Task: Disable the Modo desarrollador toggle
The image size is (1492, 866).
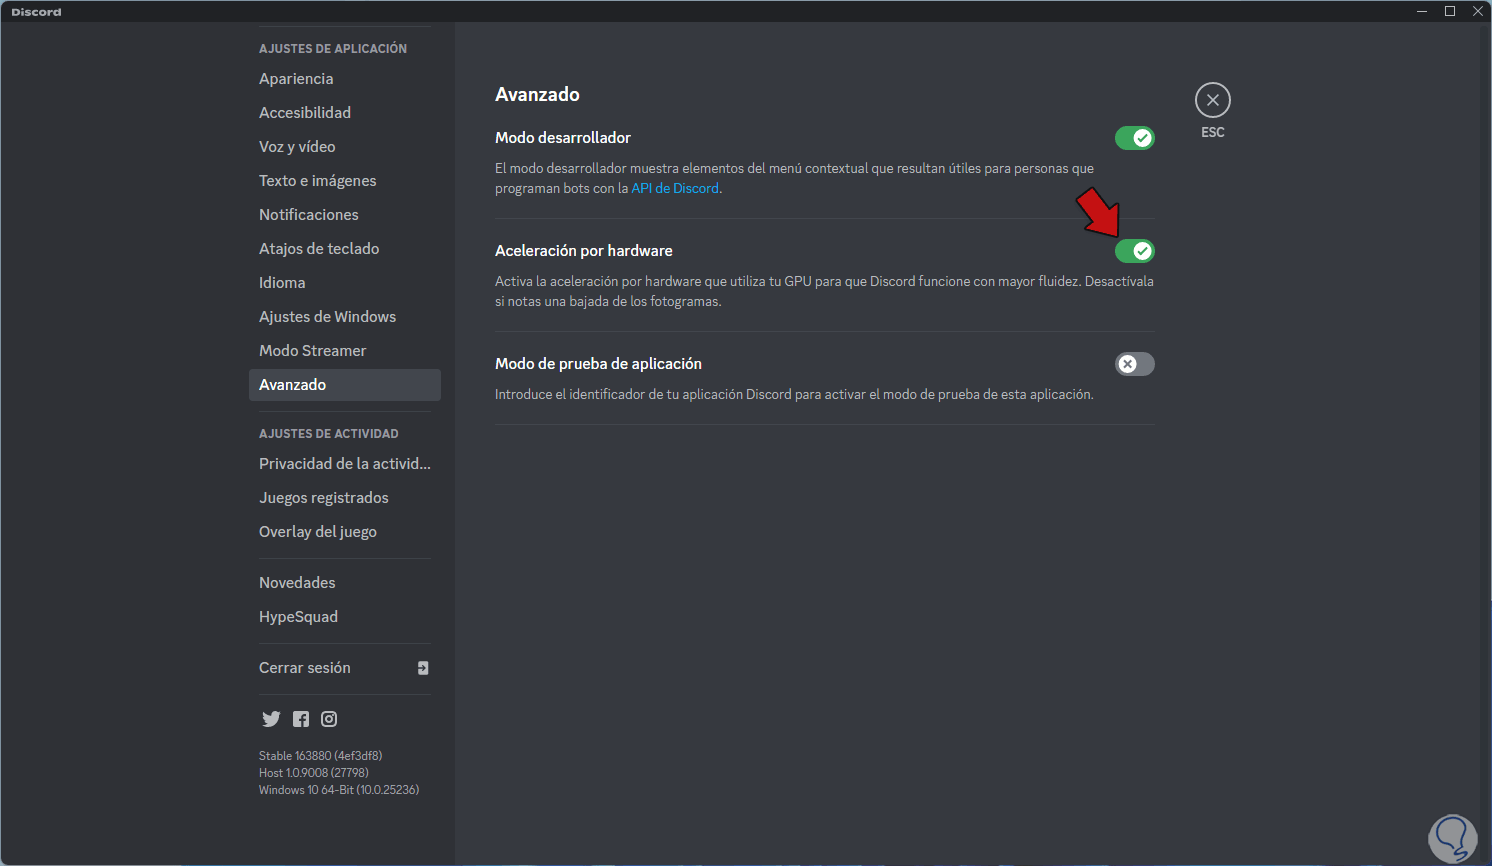Action: click(1134, 138)
